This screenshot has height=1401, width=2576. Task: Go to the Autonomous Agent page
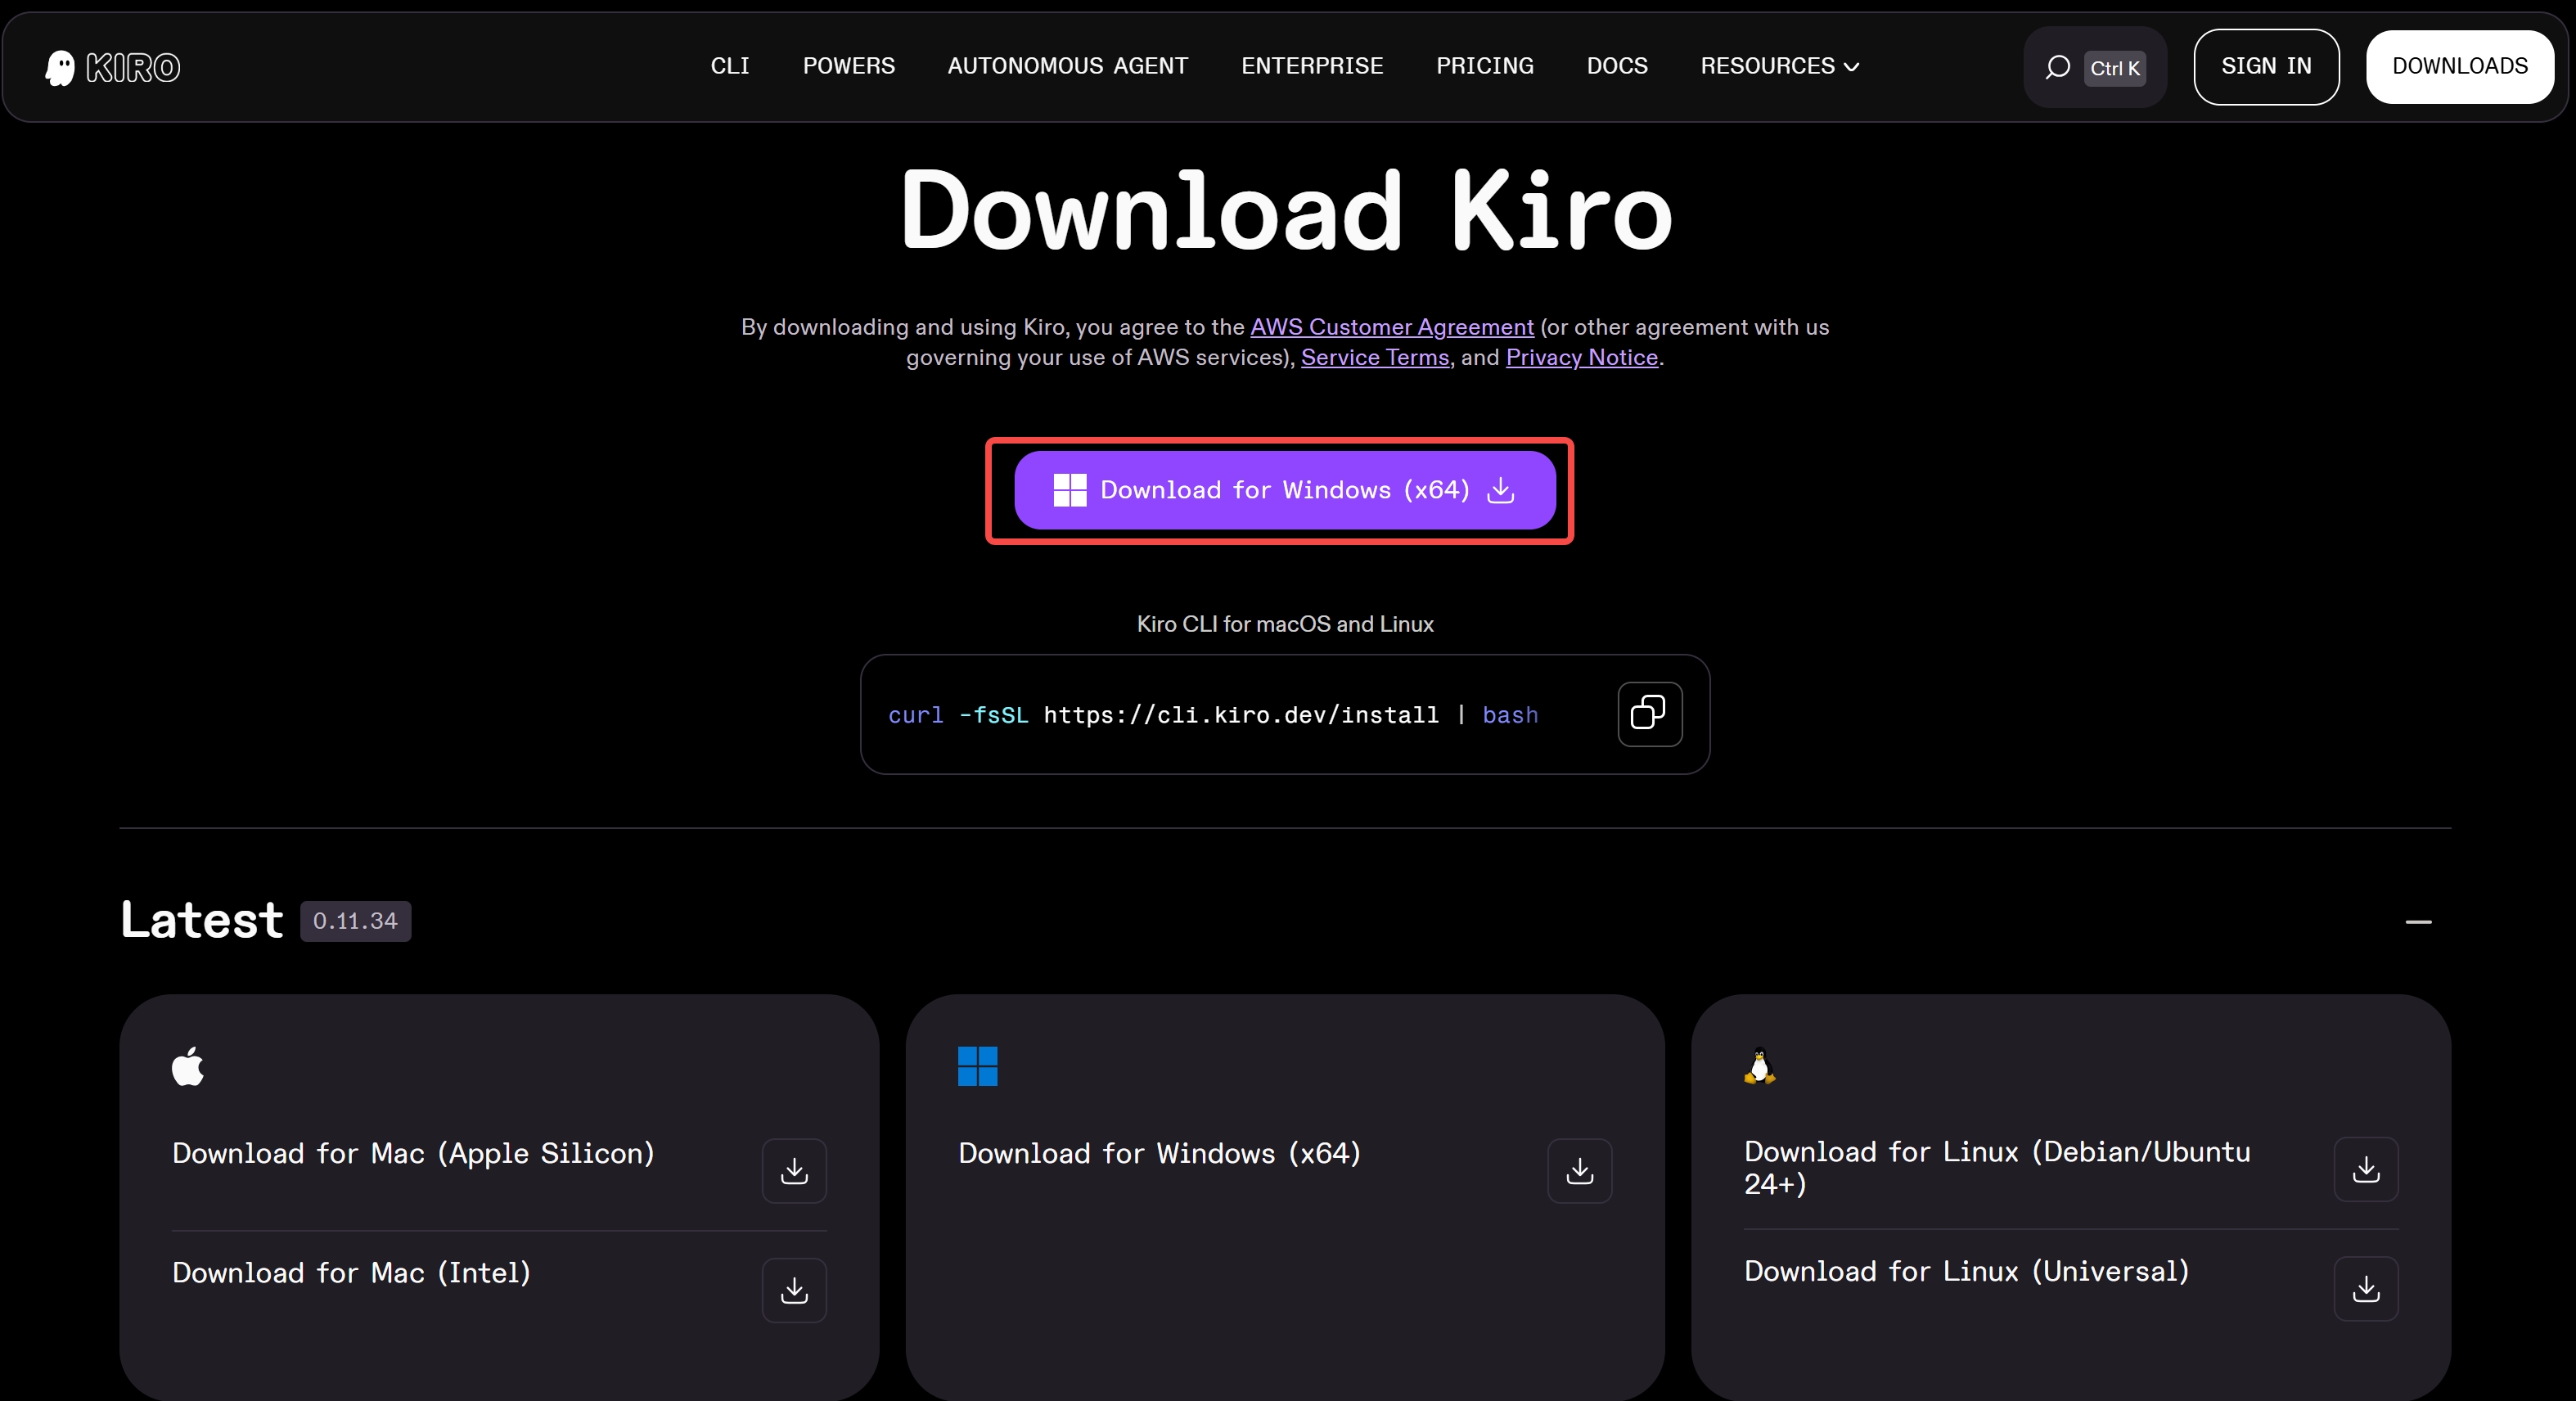[x=1068, y=66]
